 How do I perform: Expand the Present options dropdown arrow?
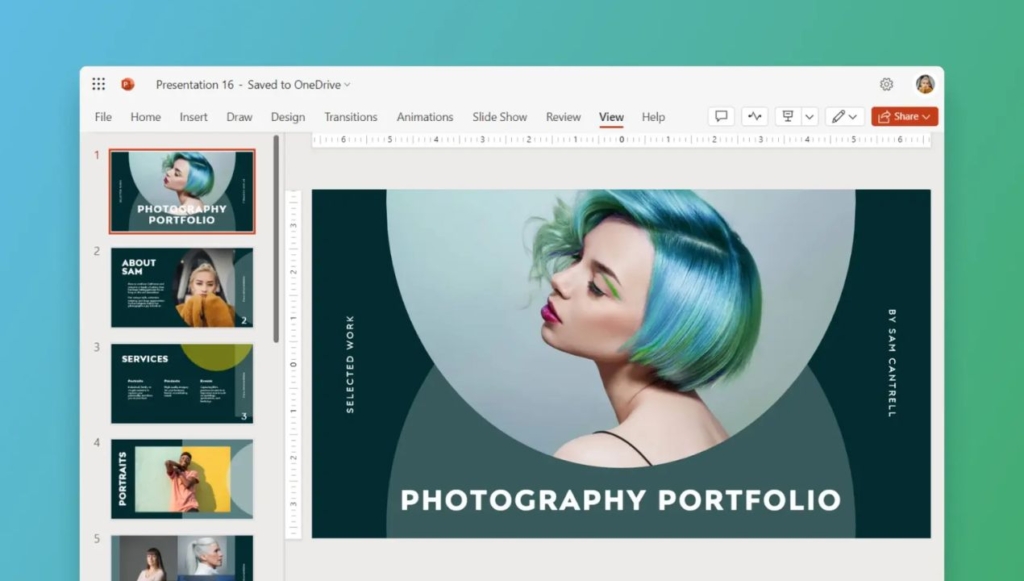[810, 117]
